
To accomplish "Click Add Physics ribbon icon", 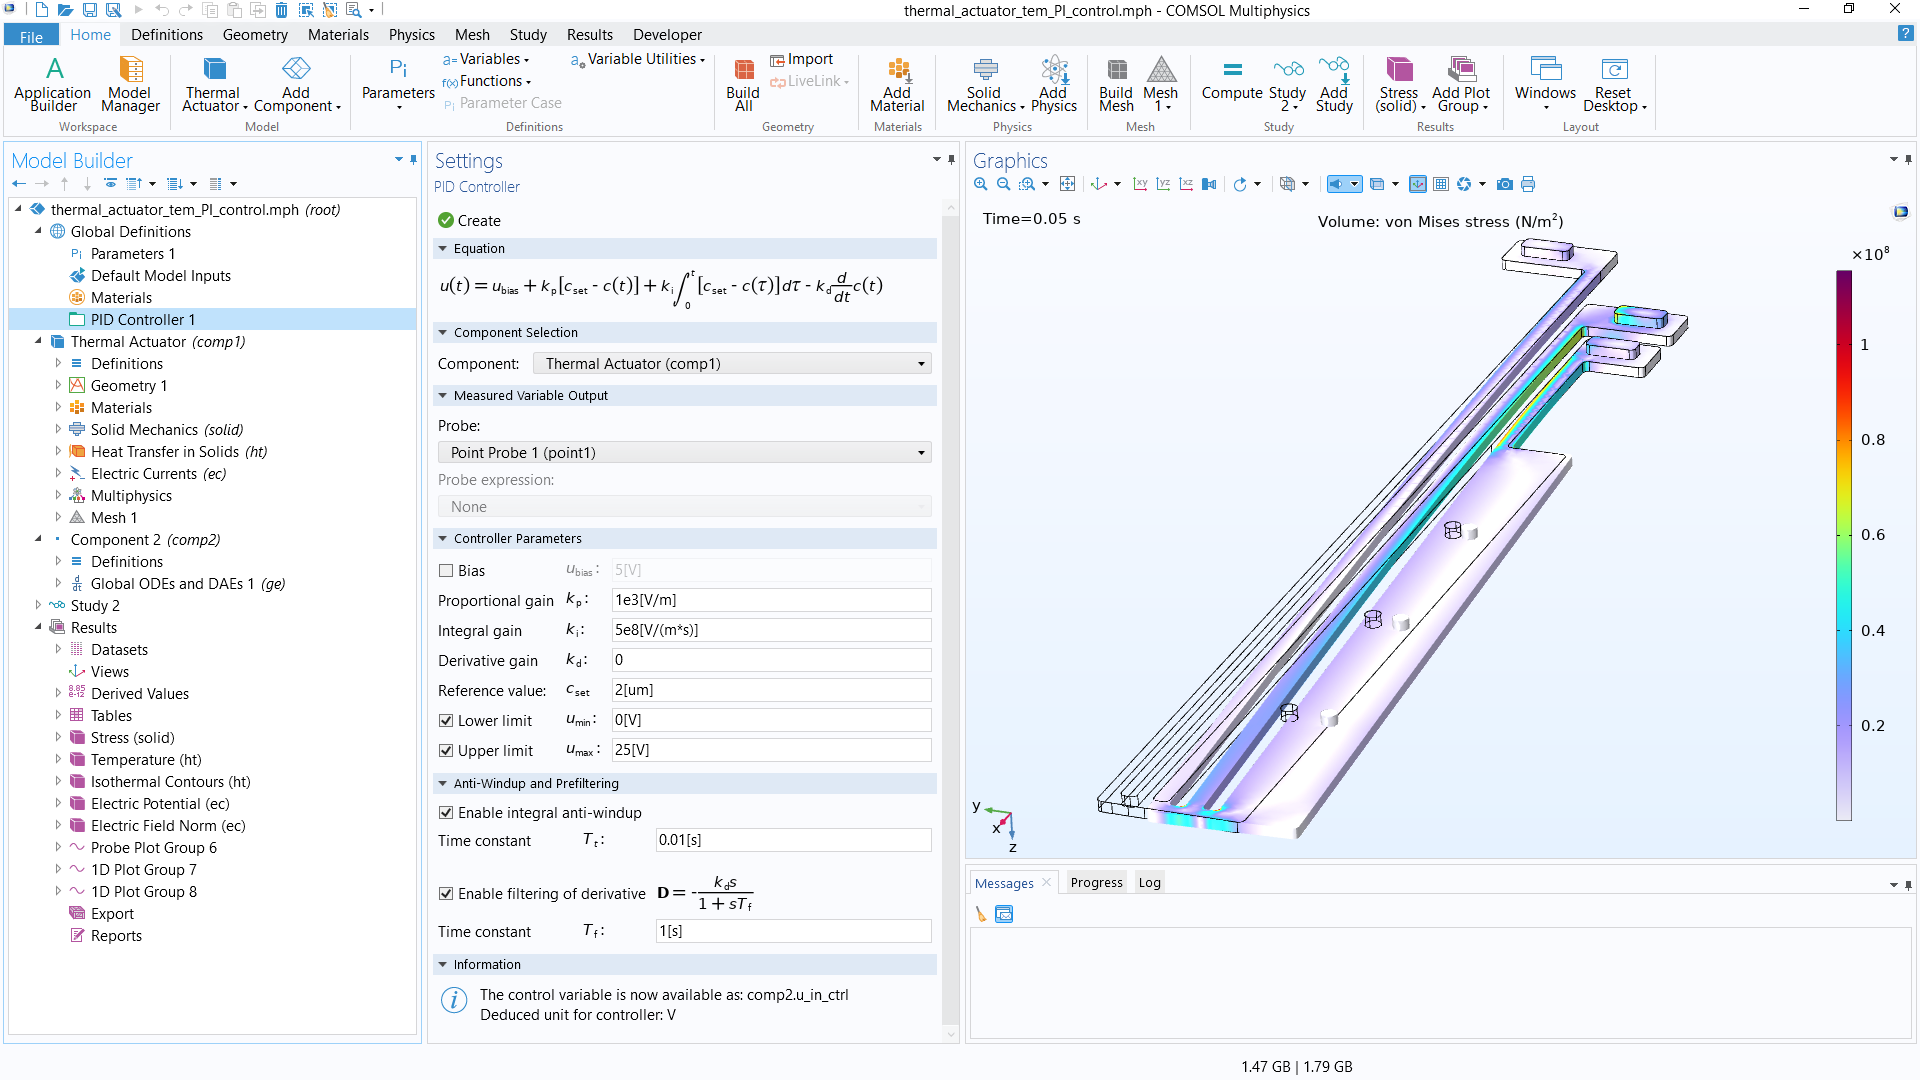I will click(x=1054, y=83).
